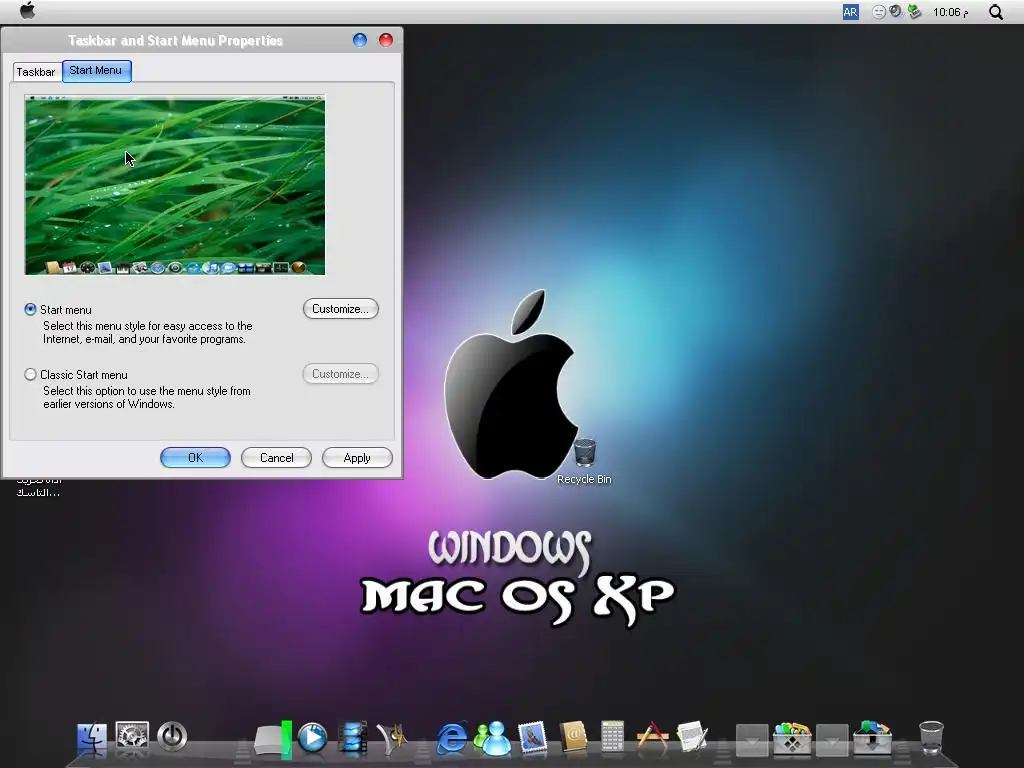Image resolution: width=1024 pixels, height=768 pixels.
Task: Open the Recycle Bin desktop icon
Action: click(x=584, y=462)
